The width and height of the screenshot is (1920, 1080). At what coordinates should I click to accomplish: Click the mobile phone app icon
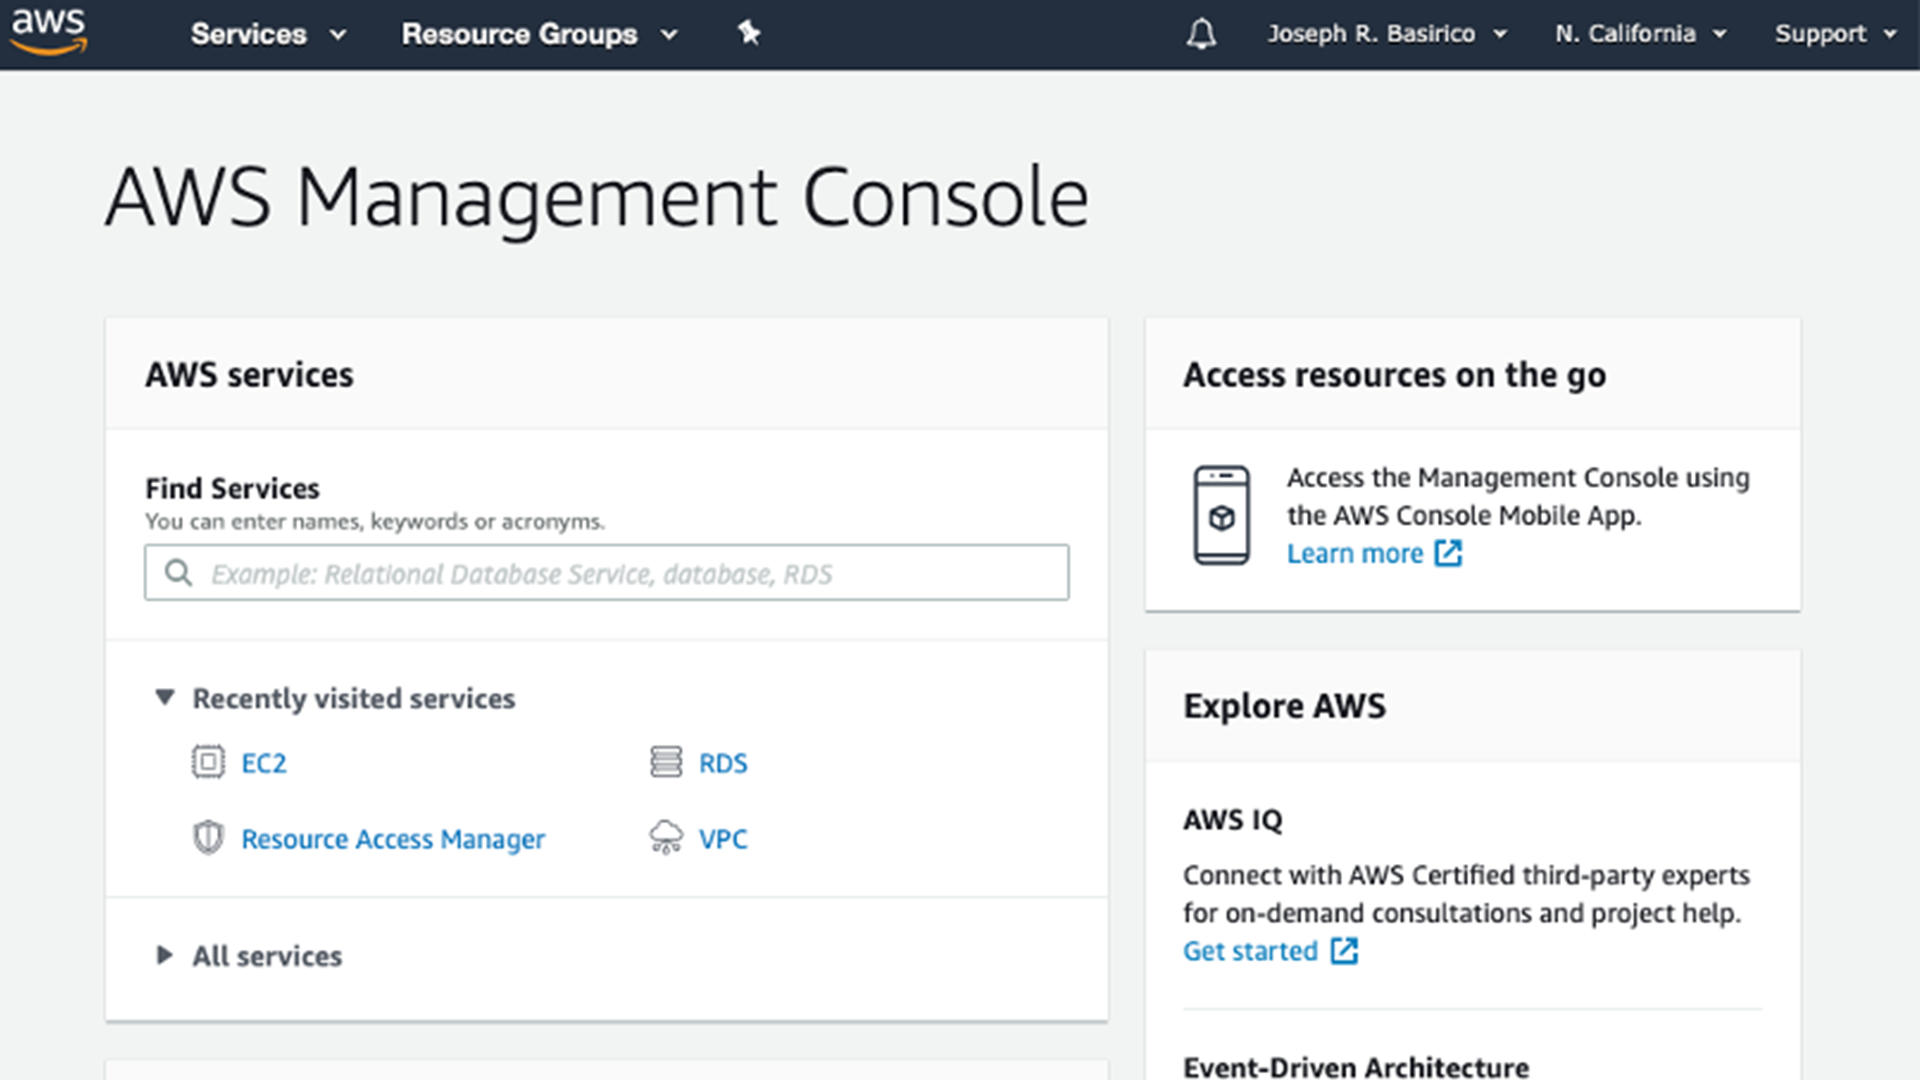(1221, 516)
